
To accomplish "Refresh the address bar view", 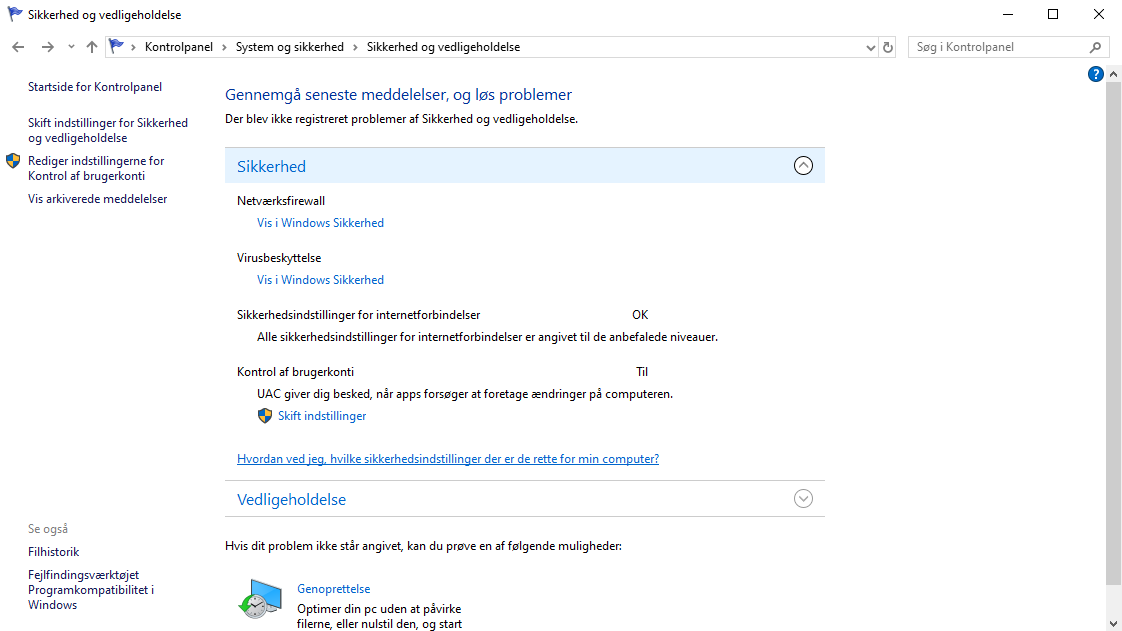I will click(888, 47).
